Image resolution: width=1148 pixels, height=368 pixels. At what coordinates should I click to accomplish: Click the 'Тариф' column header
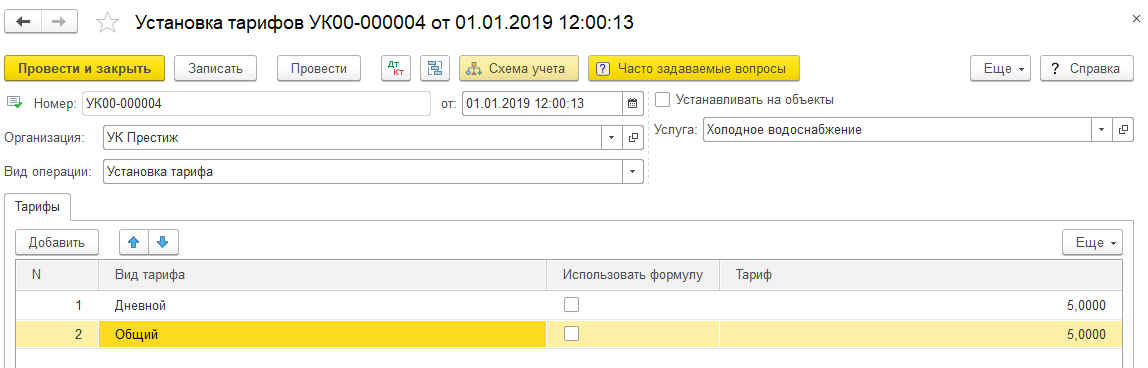point(921,275)
